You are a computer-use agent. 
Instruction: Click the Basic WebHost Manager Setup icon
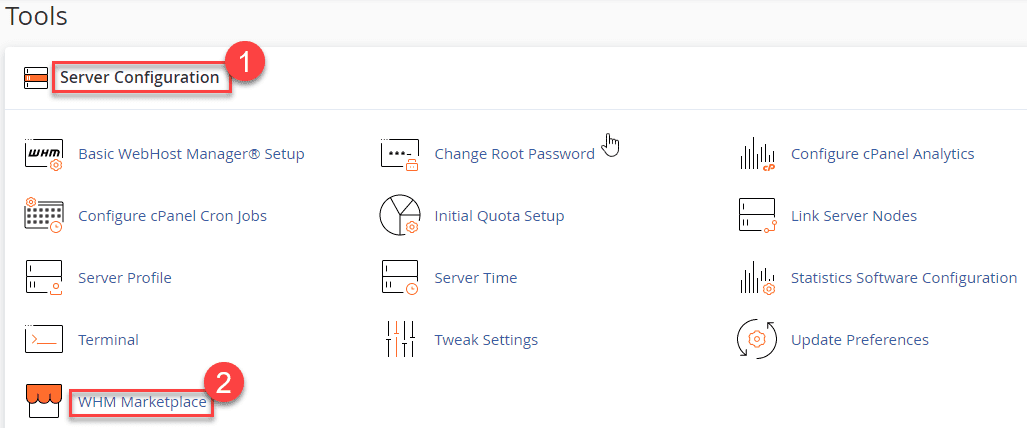coord(44,155)
